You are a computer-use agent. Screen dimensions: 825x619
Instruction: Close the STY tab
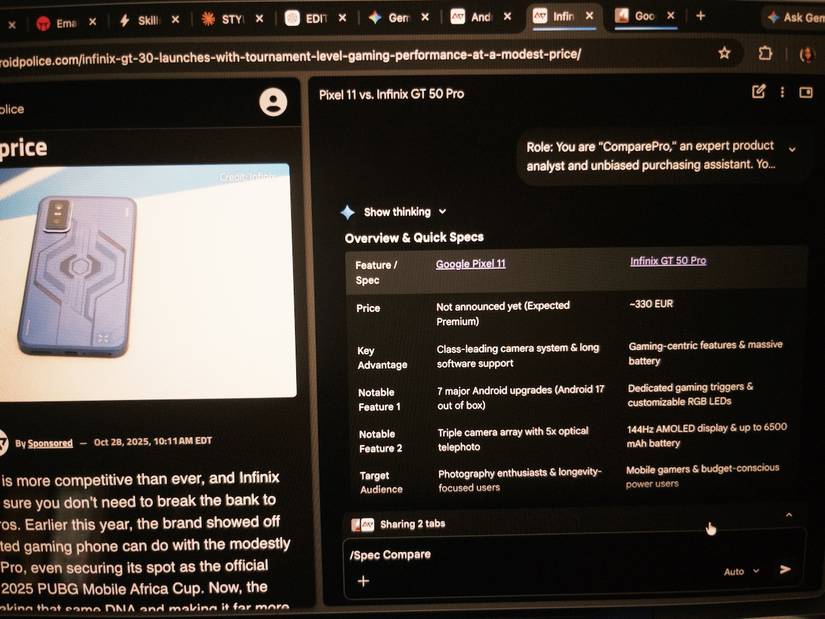[259, 18]
